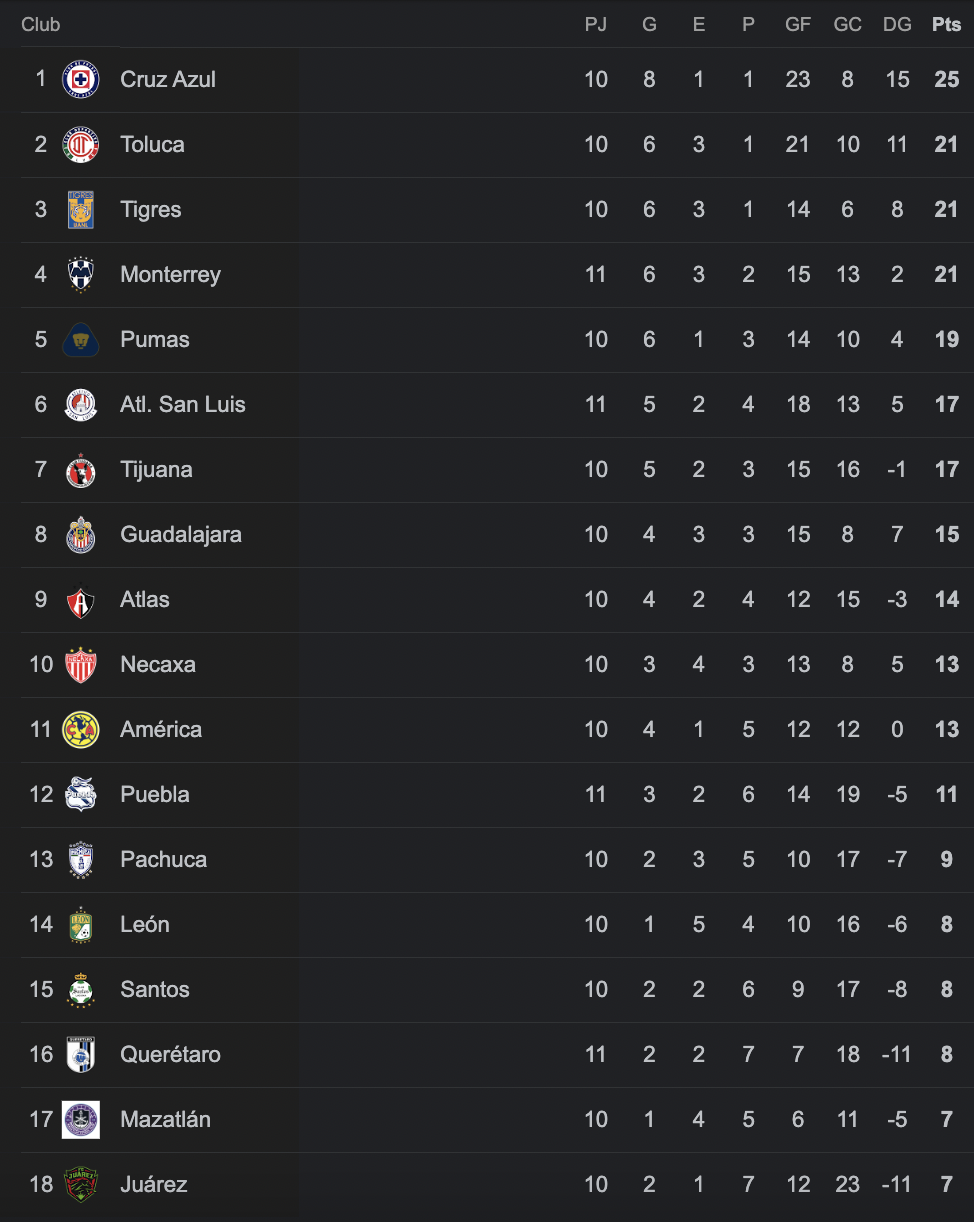Click the León team logo
This screenshot has width=974, height=1222.
81,925
